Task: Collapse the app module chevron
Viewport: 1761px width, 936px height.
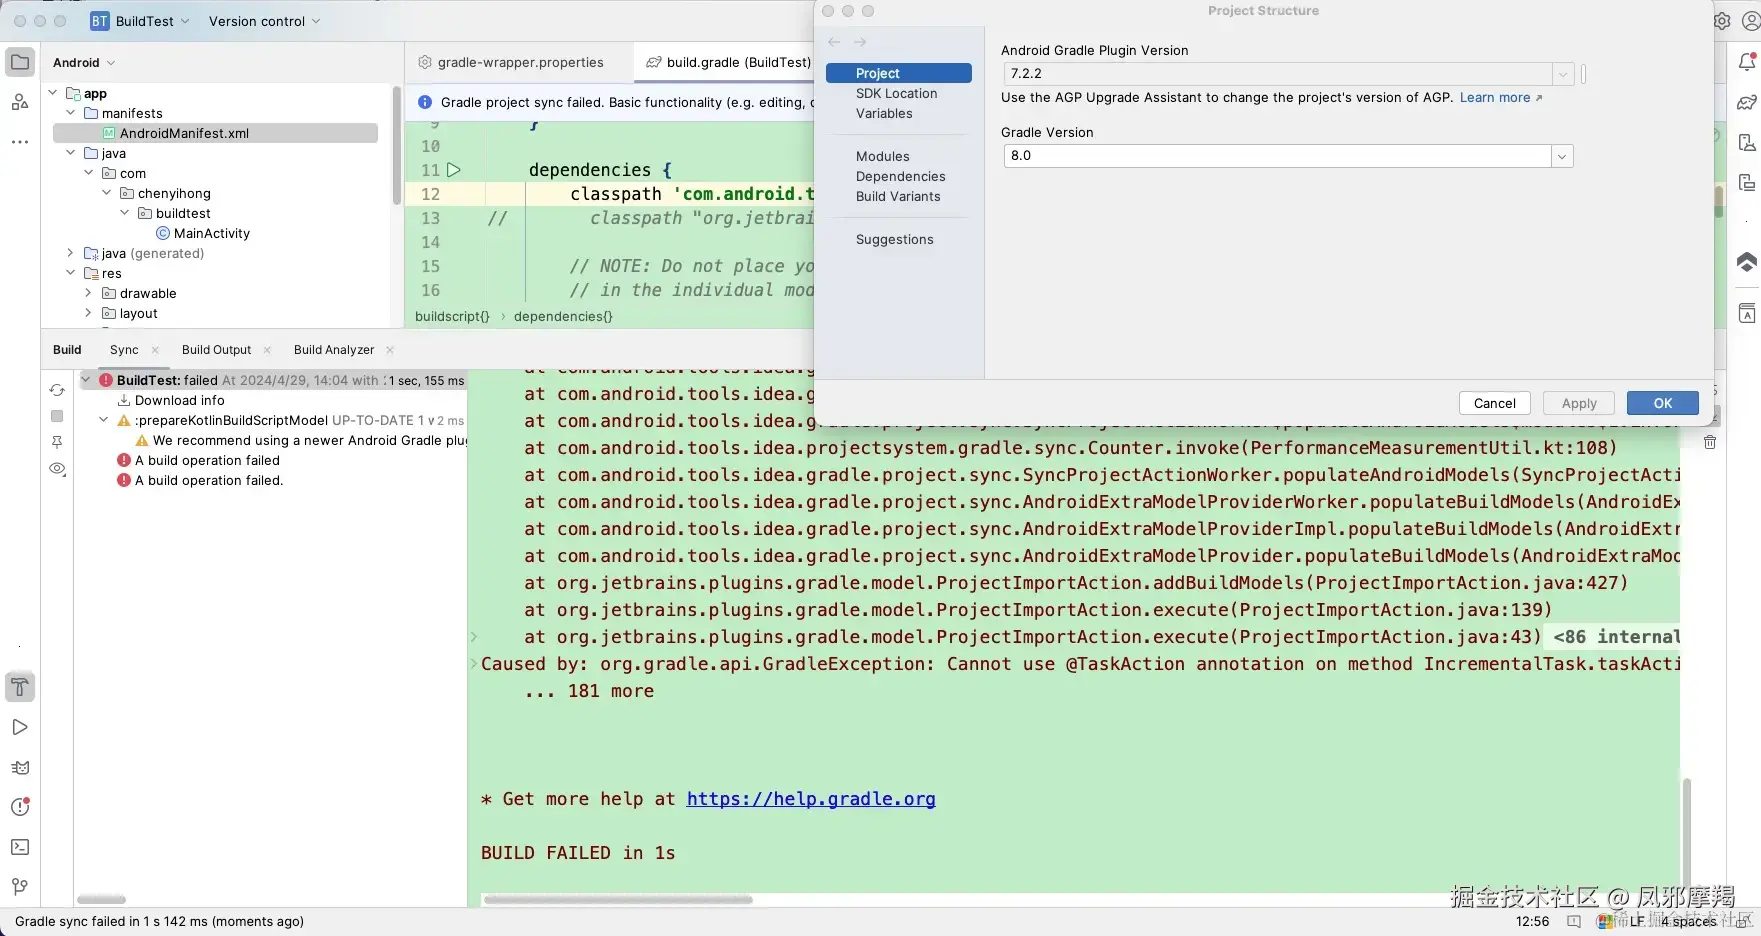Action: point(53,93)
